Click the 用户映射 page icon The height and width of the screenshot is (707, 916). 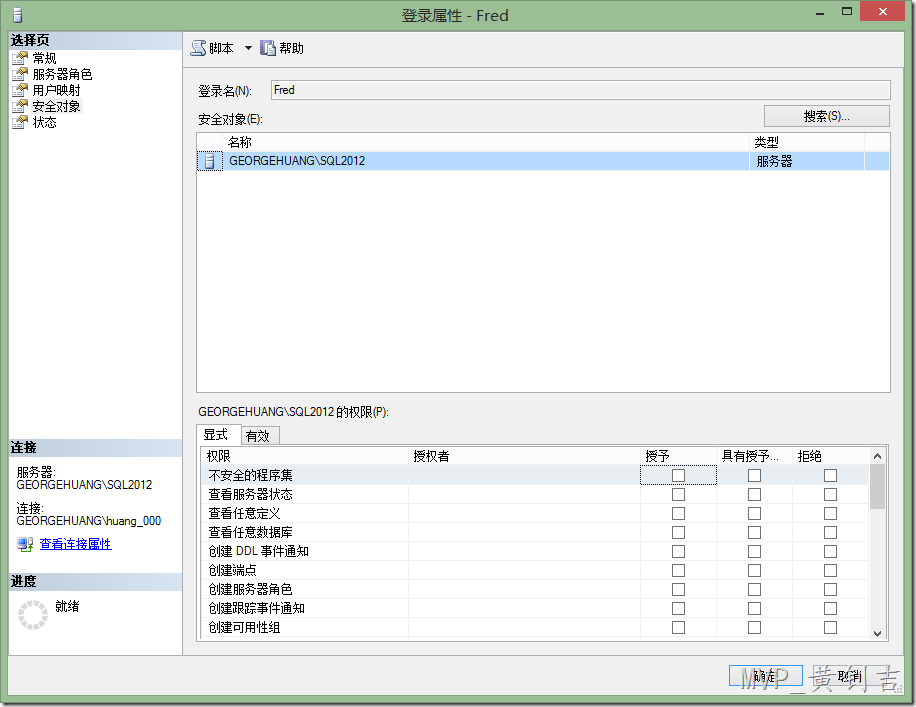point(20,90)
